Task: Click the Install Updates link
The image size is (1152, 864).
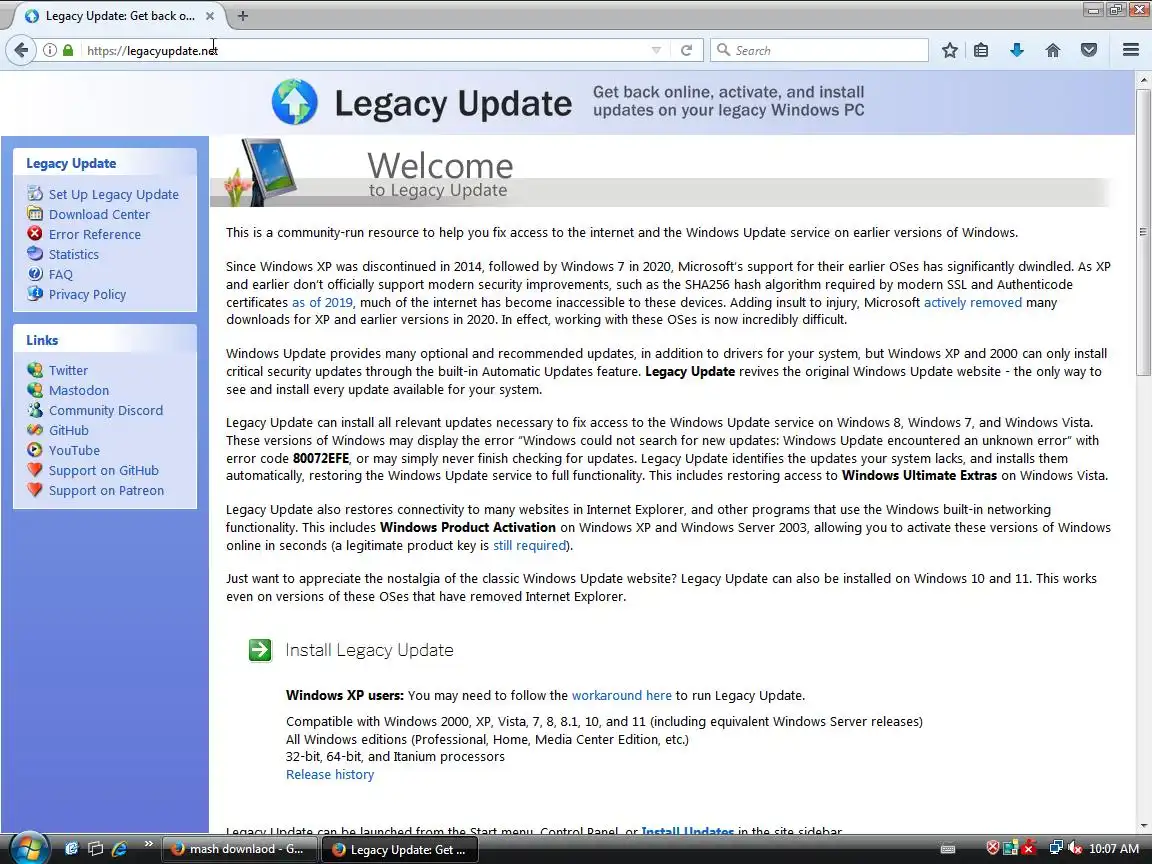Action: (688, 831)
